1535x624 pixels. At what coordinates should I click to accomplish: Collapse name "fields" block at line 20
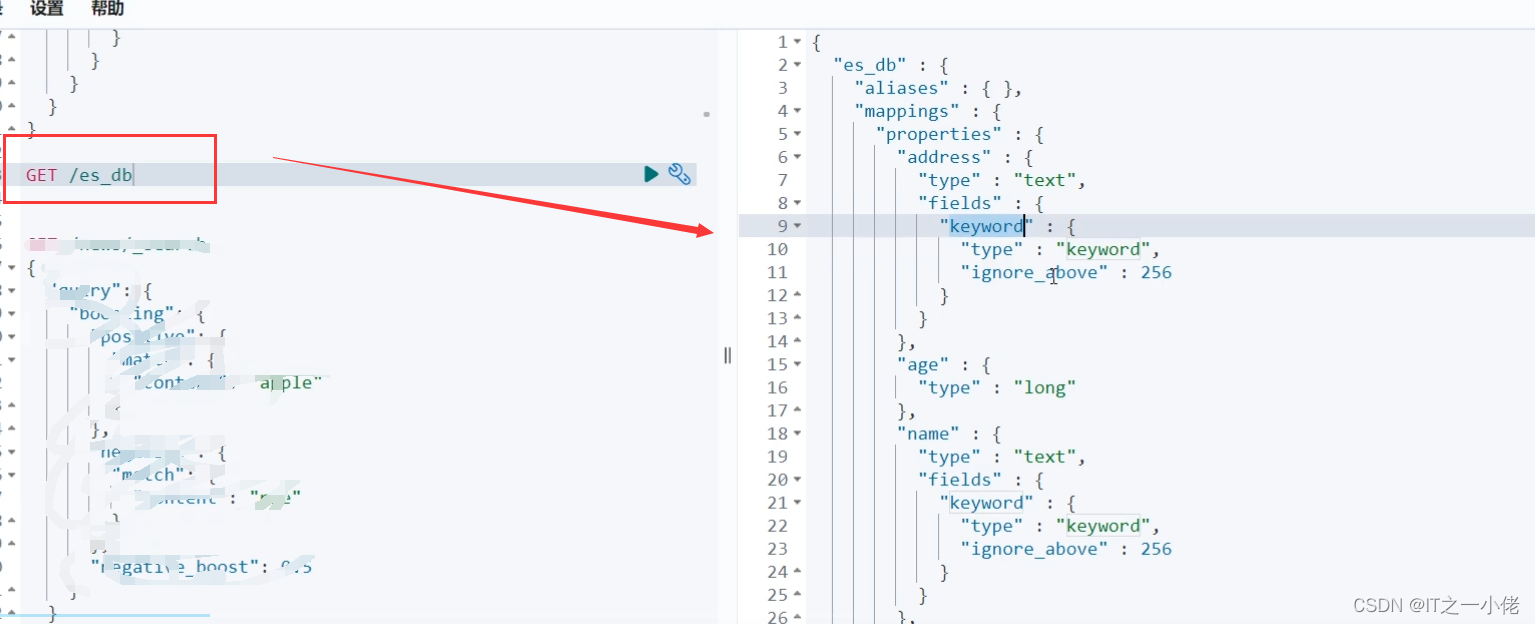797,480
